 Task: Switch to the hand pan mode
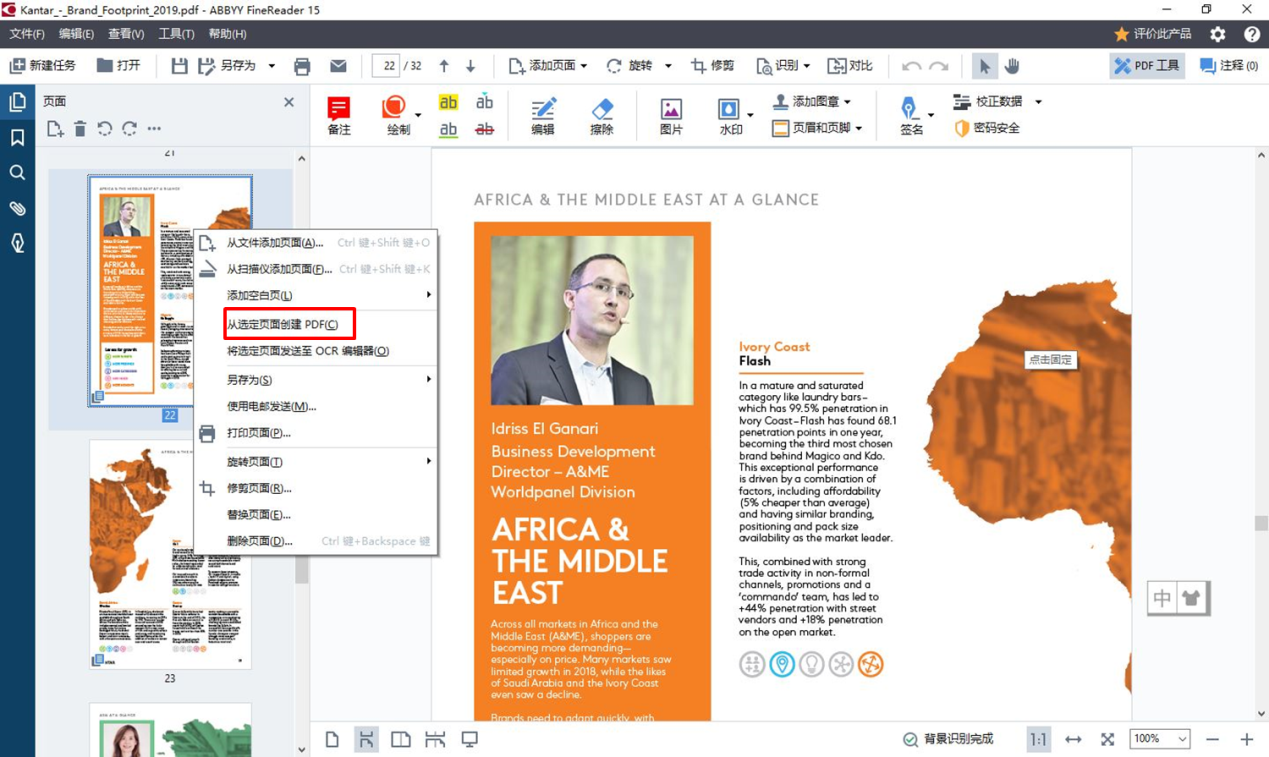point(1012,66)
